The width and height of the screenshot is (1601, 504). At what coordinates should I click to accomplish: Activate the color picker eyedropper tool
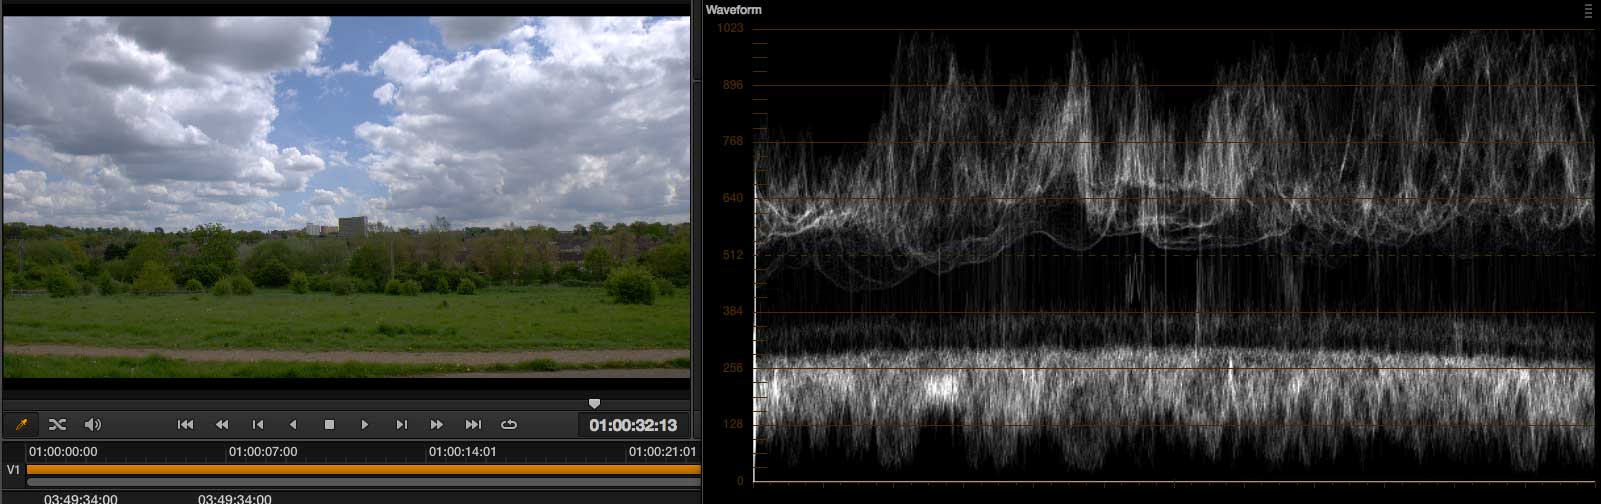[21, 425]
